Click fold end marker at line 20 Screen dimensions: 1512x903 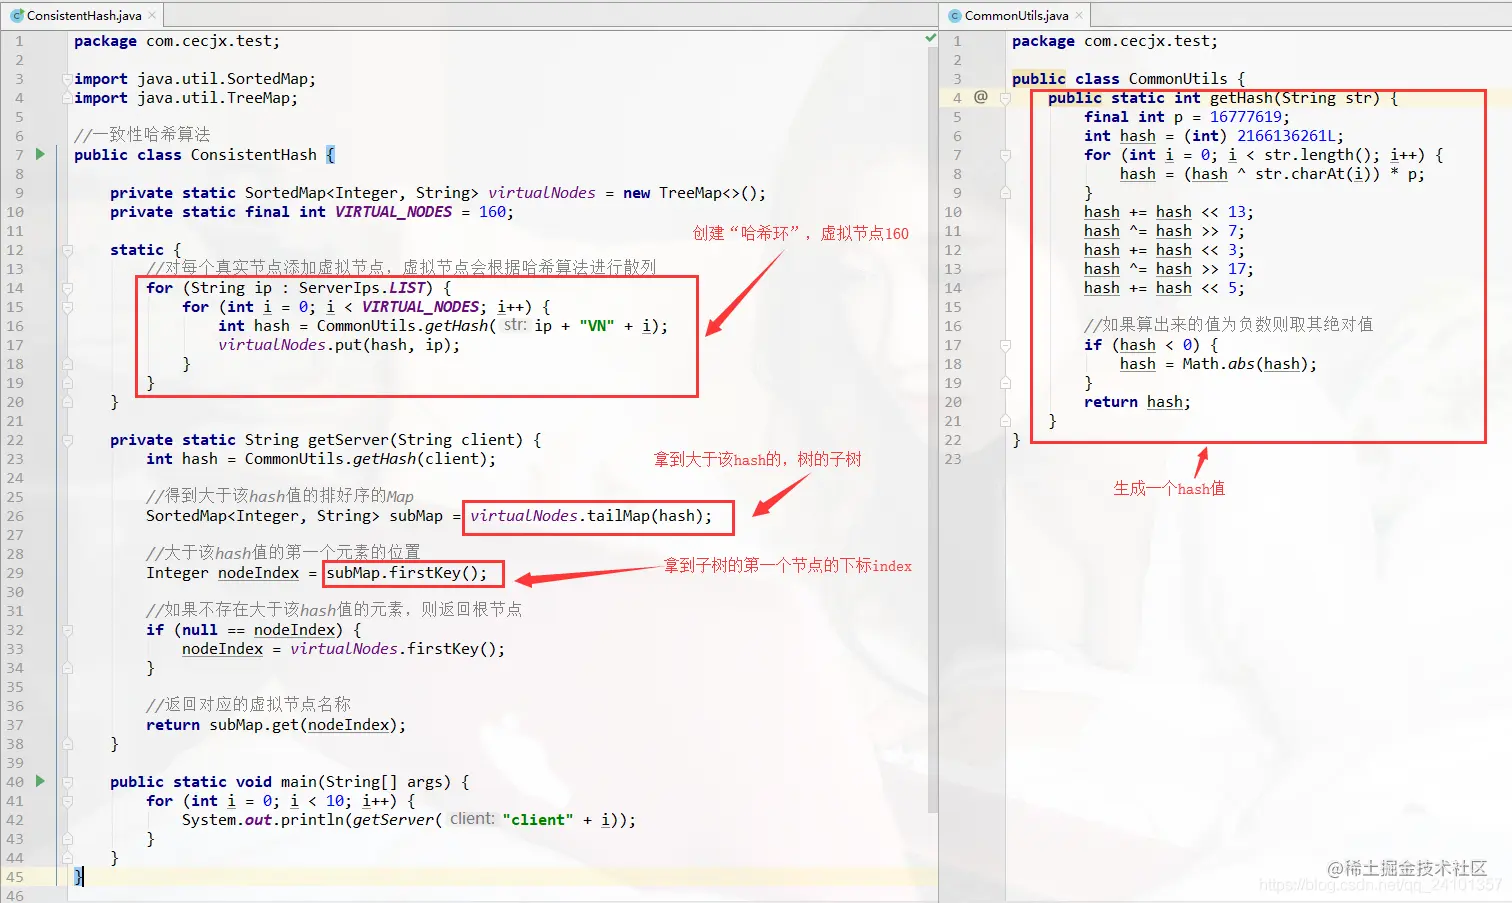pyautogui.click(x=67, y=402)
